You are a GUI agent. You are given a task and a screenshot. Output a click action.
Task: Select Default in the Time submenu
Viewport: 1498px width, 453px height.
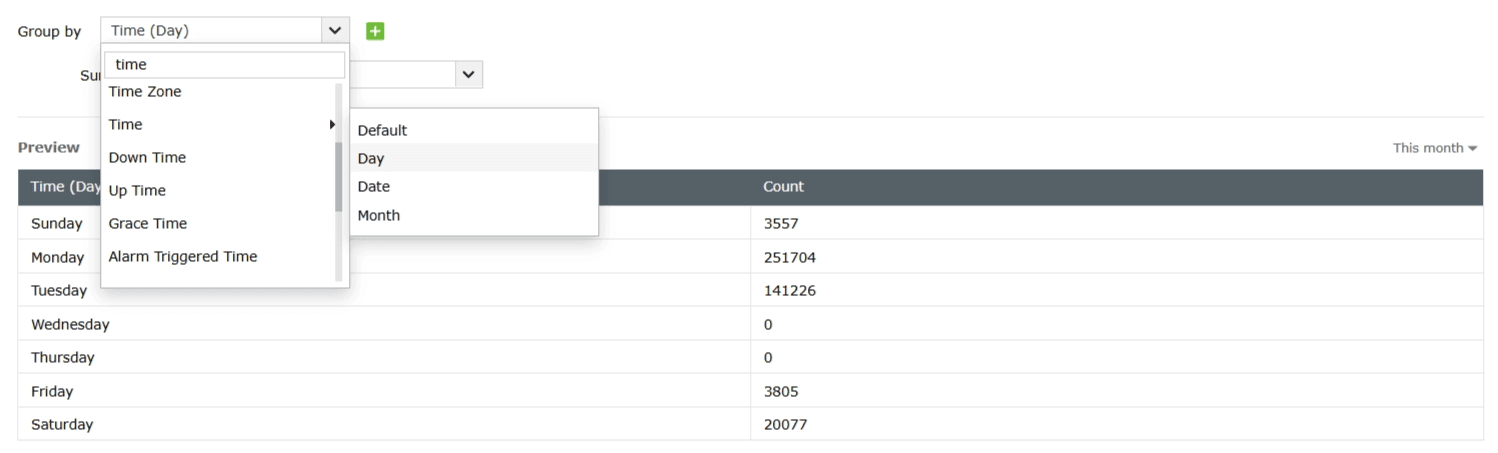[x=382, y=131]
